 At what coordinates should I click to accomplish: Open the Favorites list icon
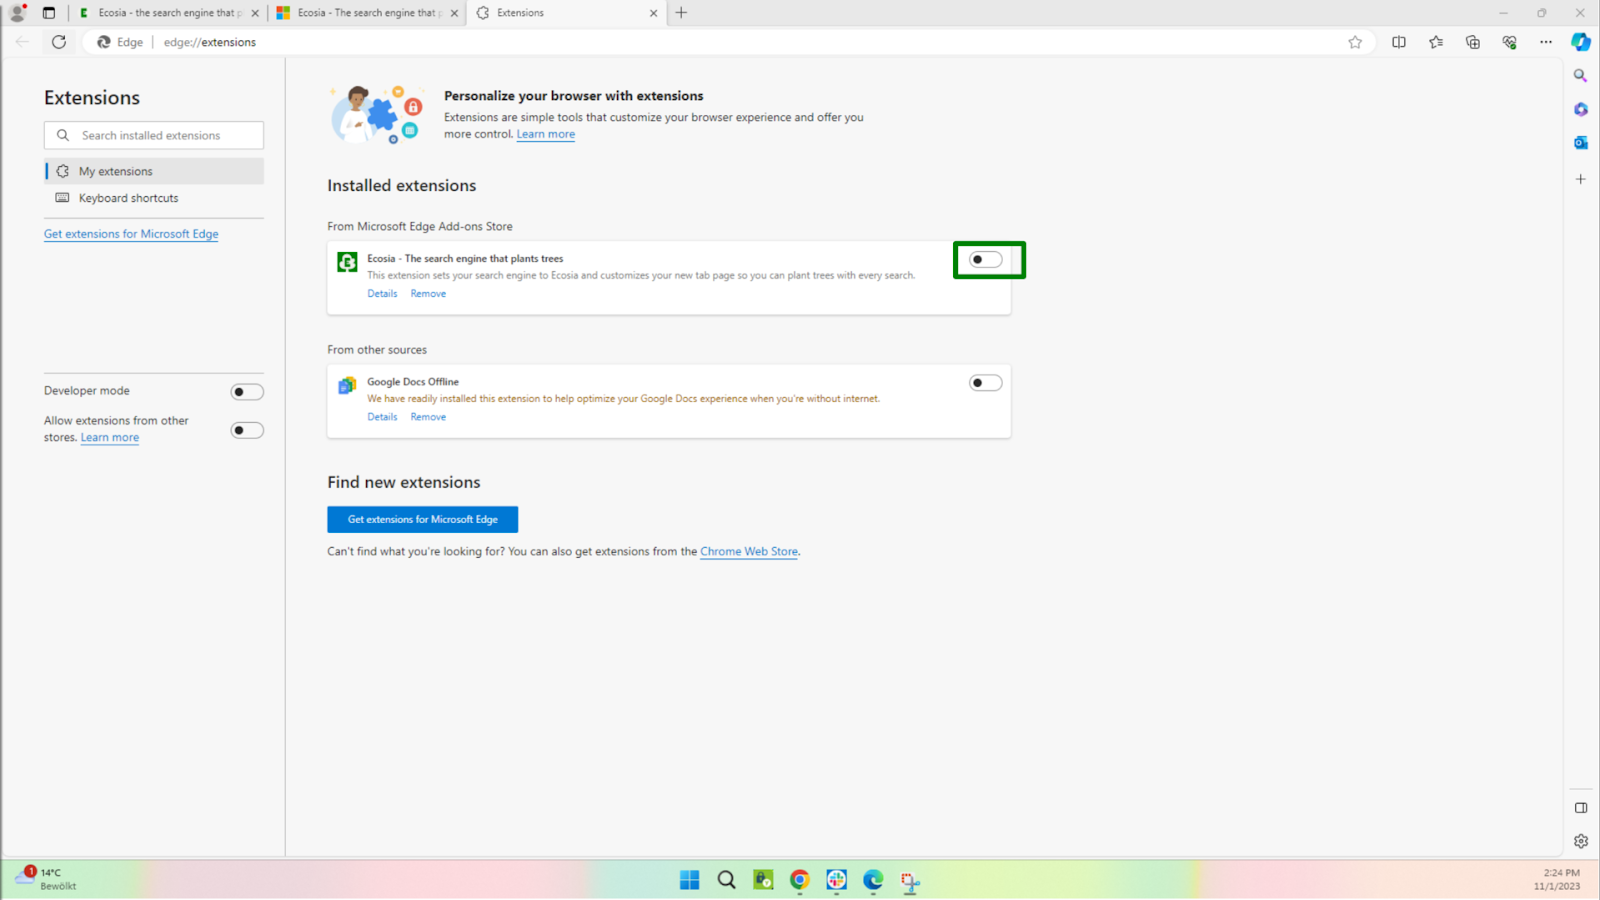coord(1436,42)
